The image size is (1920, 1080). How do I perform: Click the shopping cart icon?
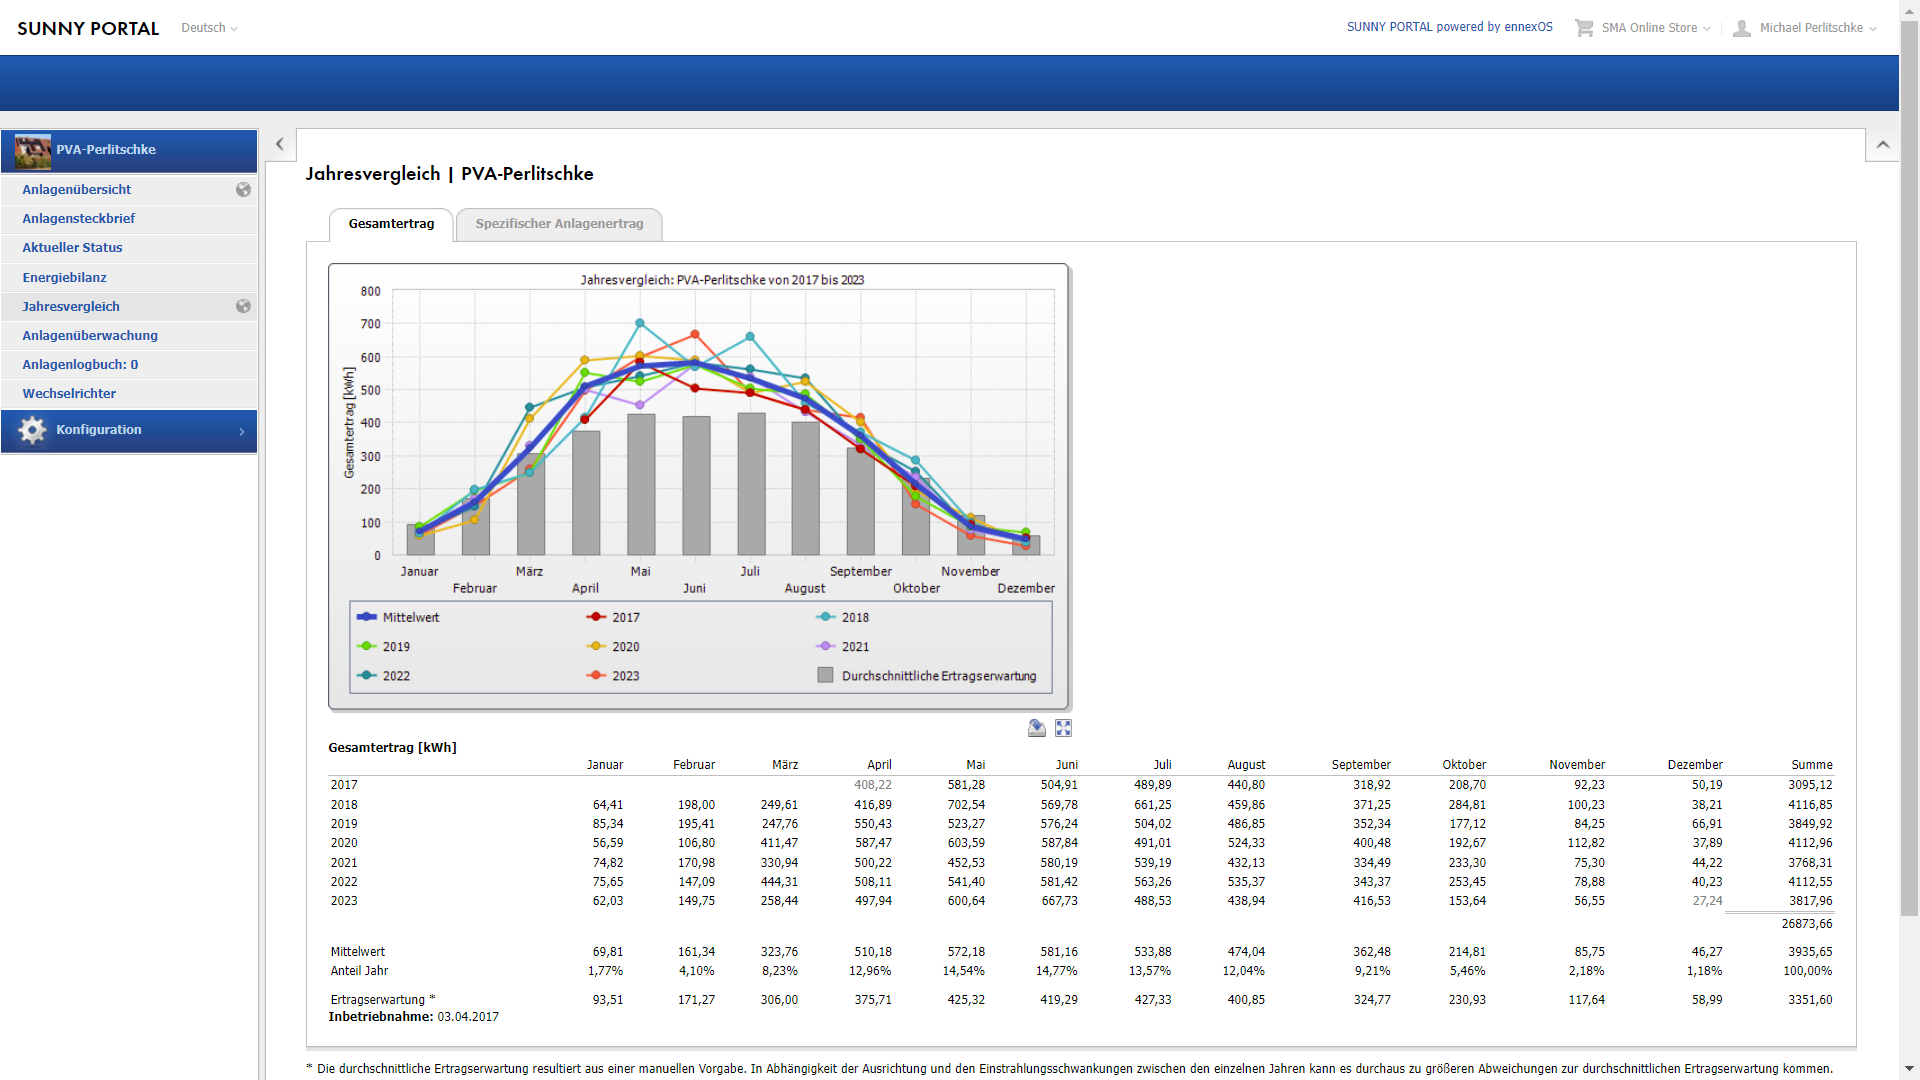click(1583, 28)
